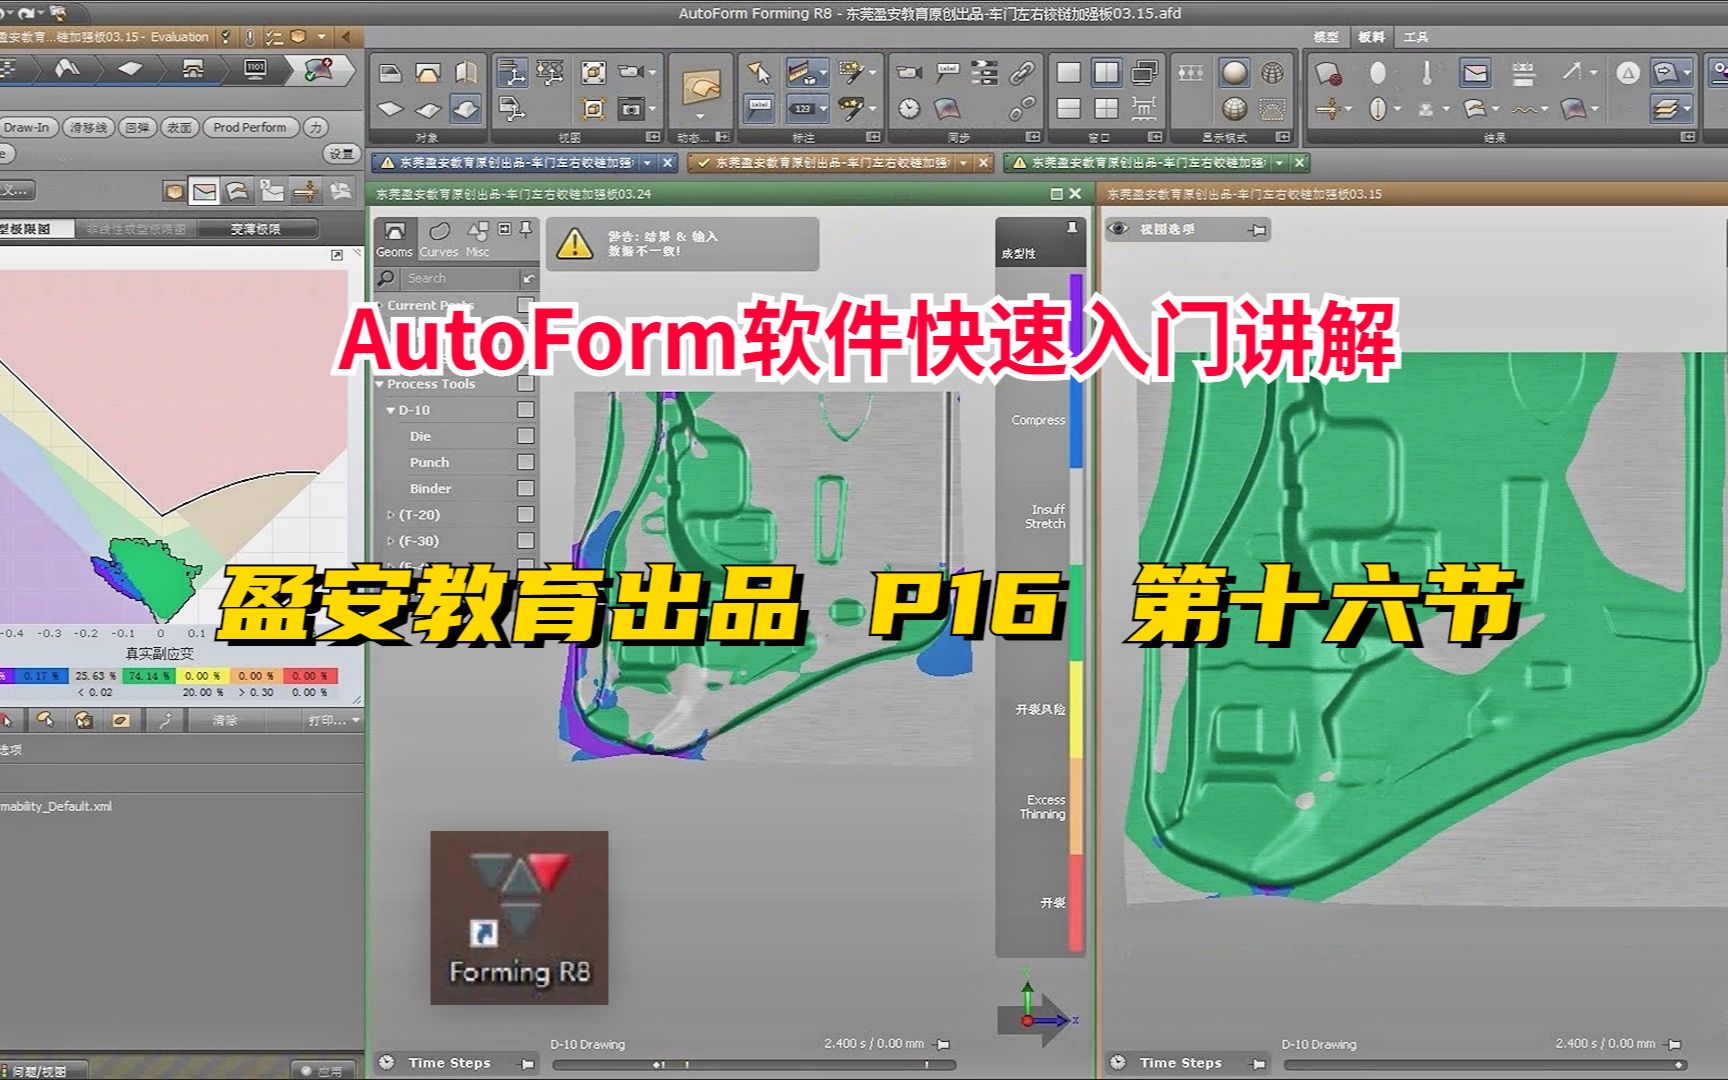Expand the (T-20) tree node
Image resolution: width=1728 pixels, height=1080 pixels.
click(x=391, y=514)
